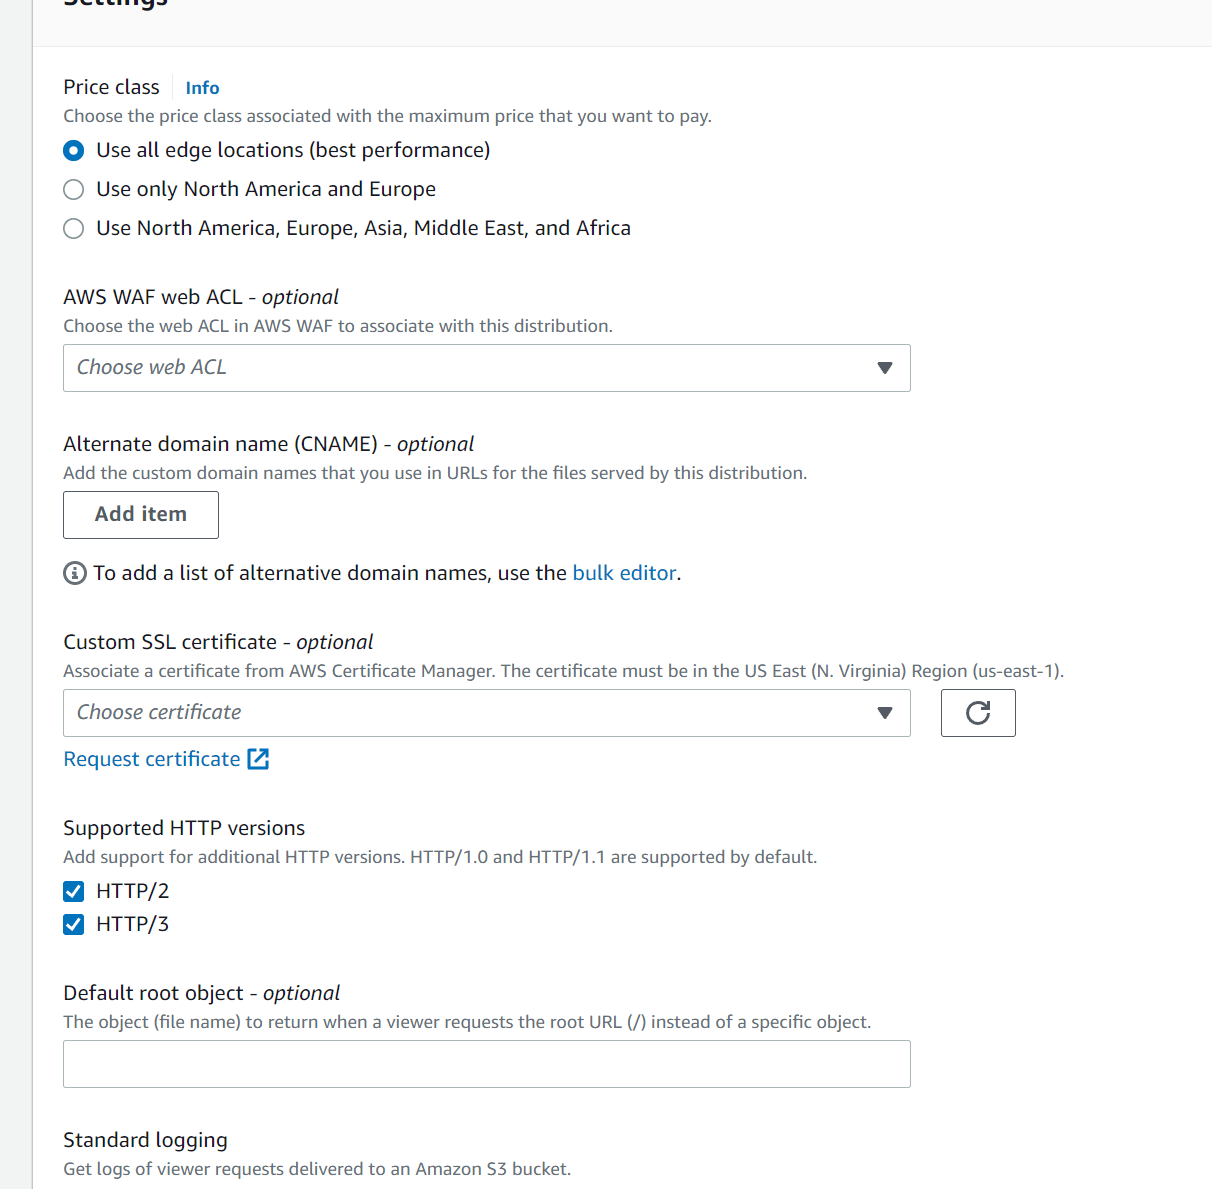This screenshot has width=1212, height=1189.
Task: Choose "Use only North America and Europe"
Action: 73,189
